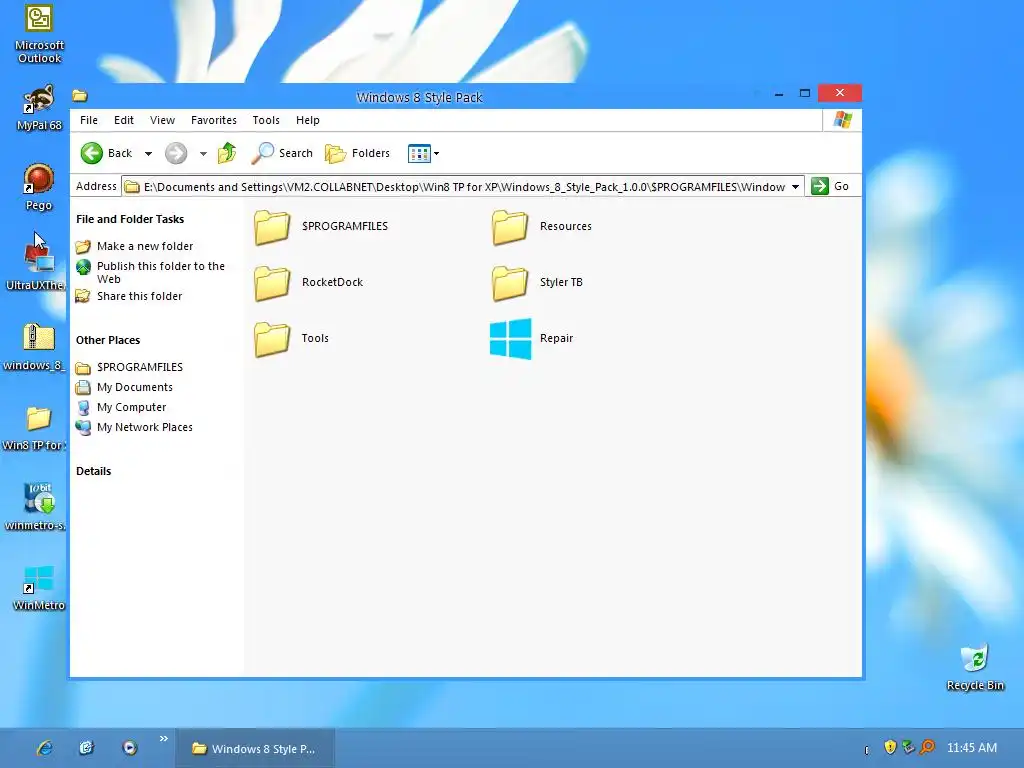Viewport: 1024px width, 768px height.
Task: Open the Views button menu
Action: 423,153
